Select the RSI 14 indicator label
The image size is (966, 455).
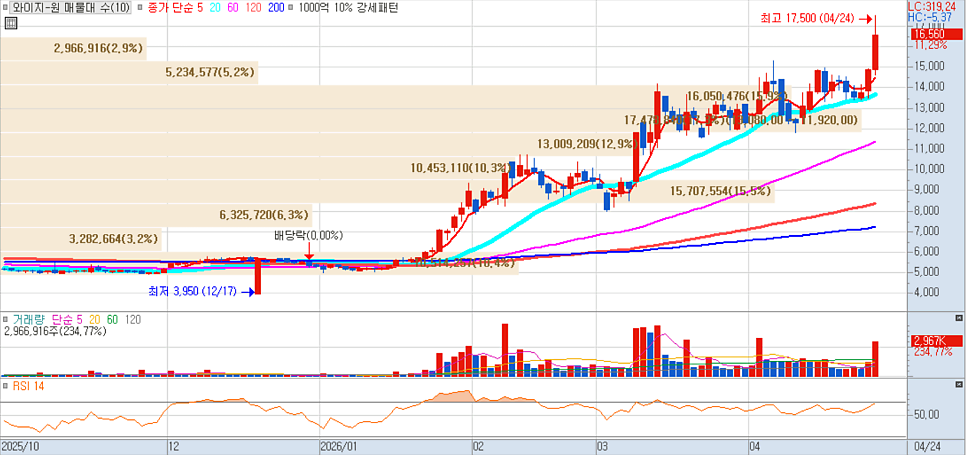coord(26,386)
